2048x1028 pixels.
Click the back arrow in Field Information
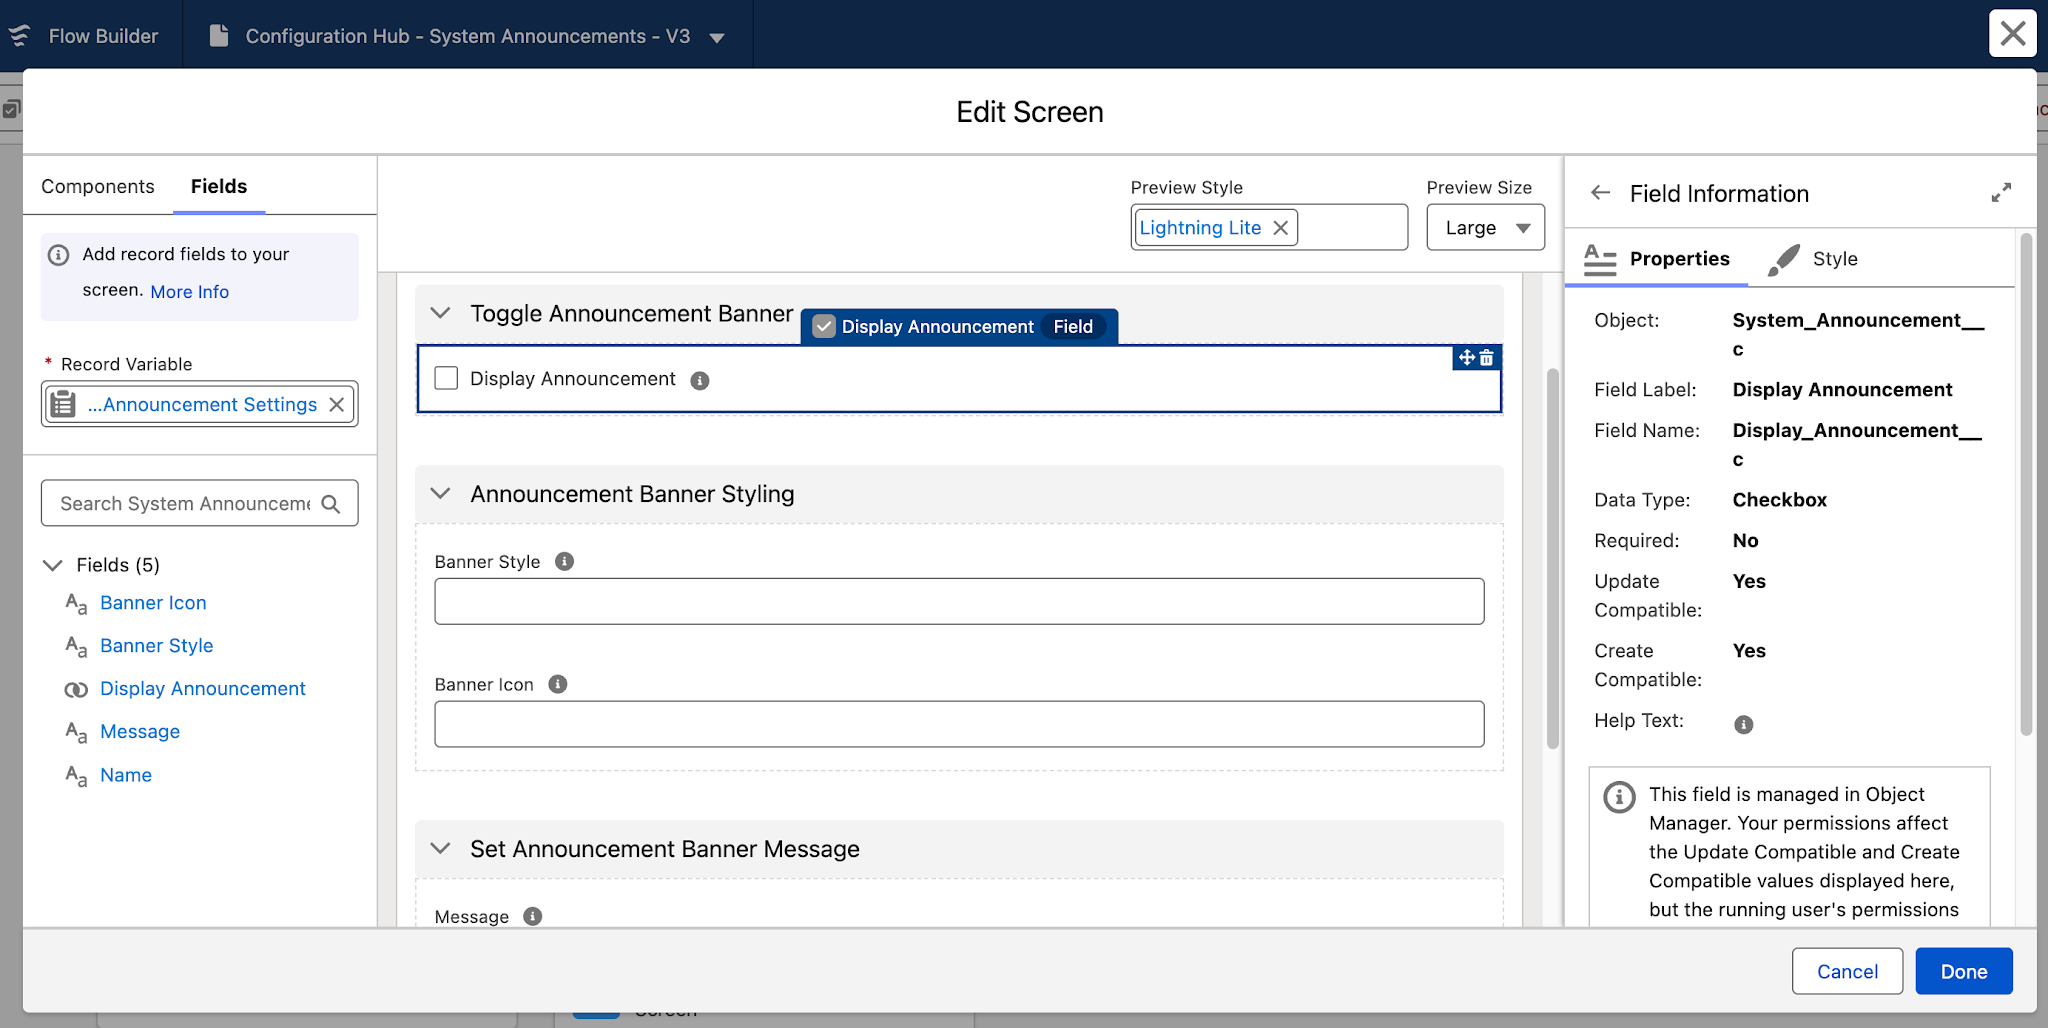click(1601, 193)
